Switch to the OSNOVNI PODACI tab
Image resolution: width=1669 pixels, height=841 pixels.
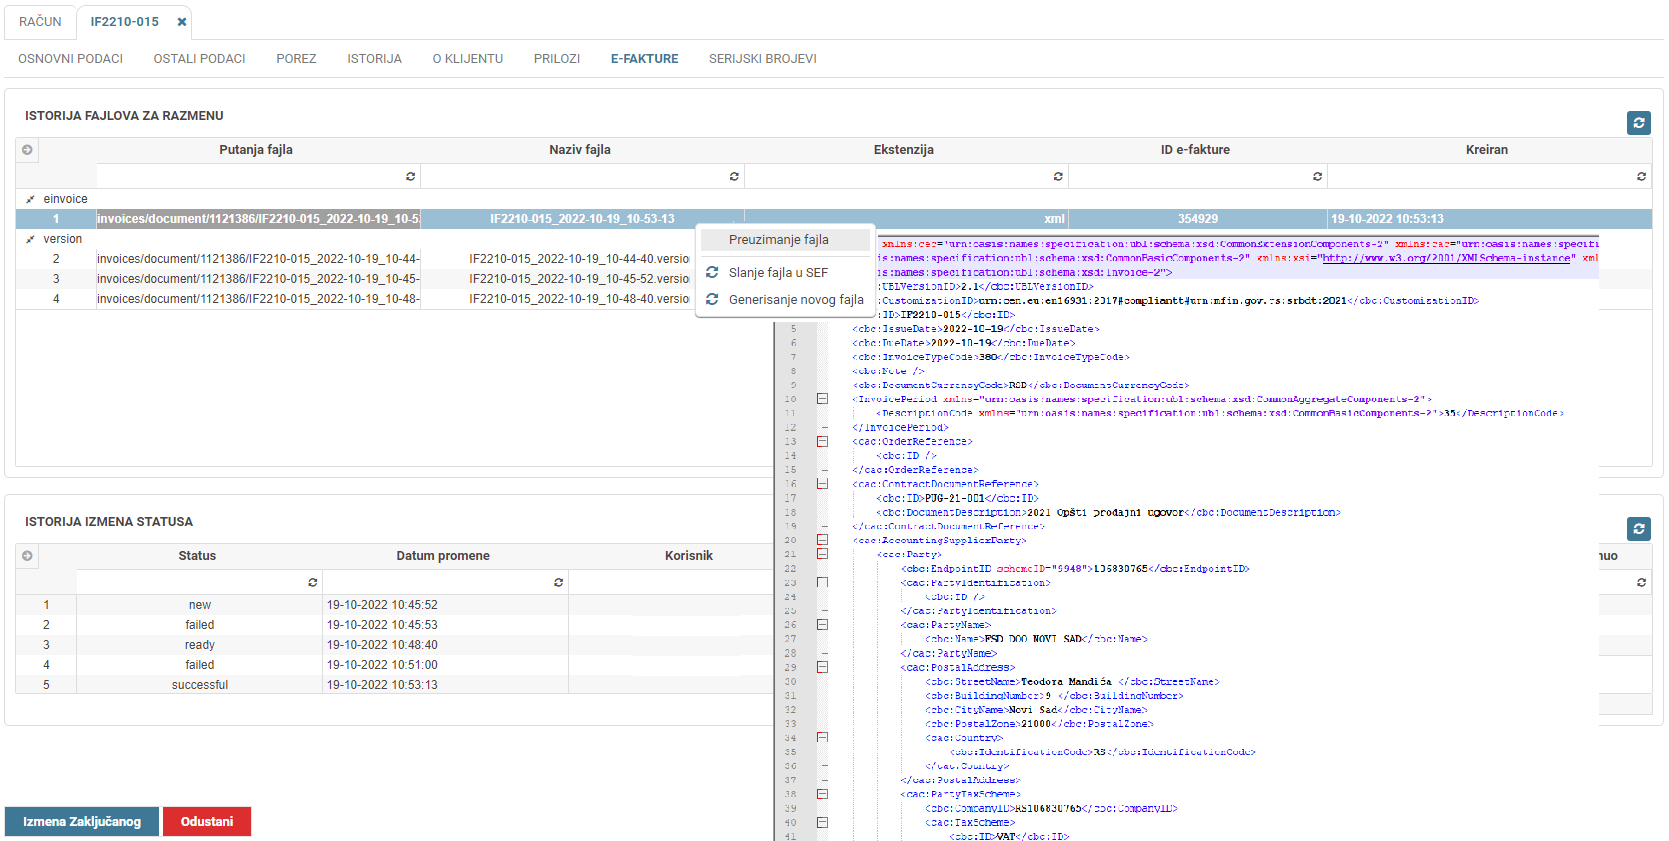click(70, 59)
